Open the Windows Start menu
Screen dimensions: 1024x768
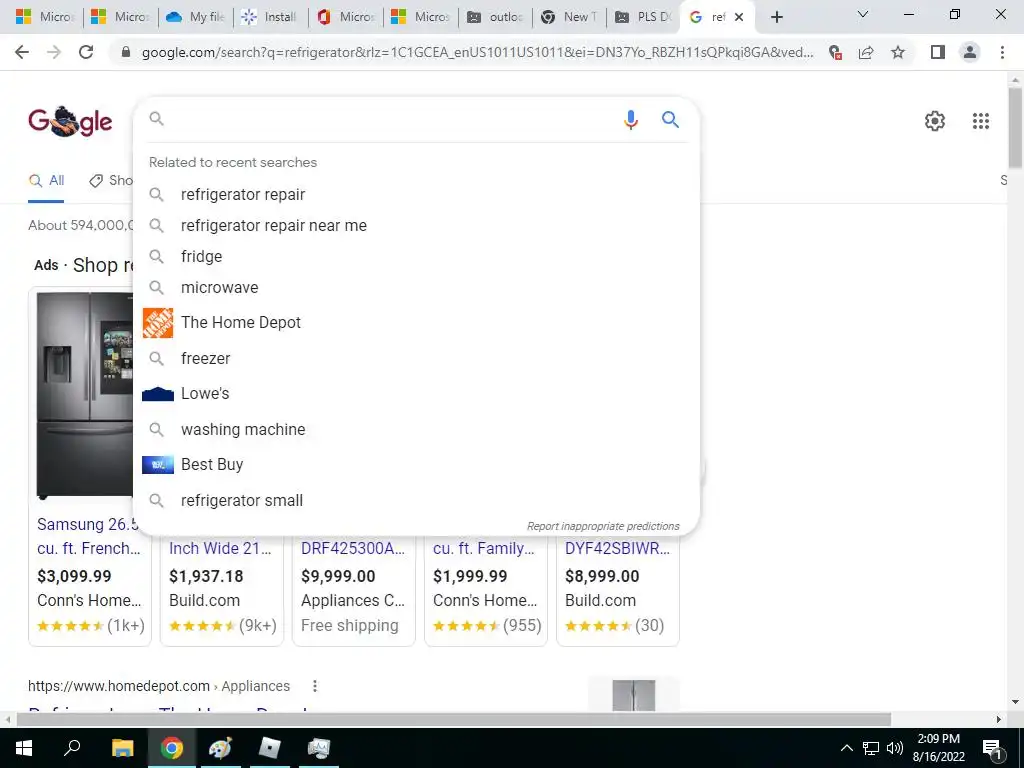[x=24, y=748]
